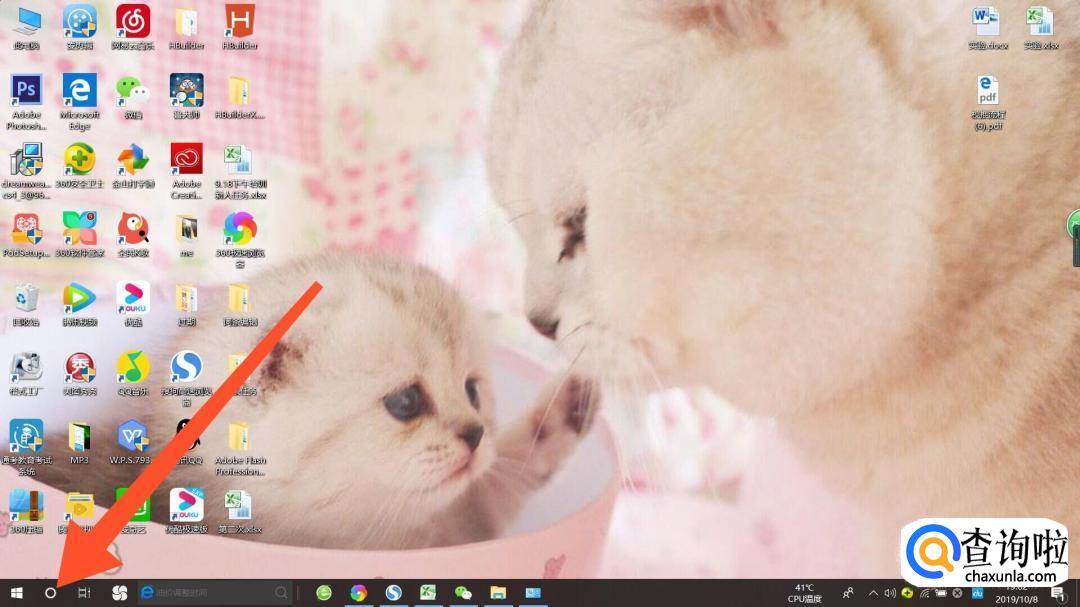1080x607 pixels.
Task: Select the Microsoft Edge shortcut
Action: [x=79, y=102]
